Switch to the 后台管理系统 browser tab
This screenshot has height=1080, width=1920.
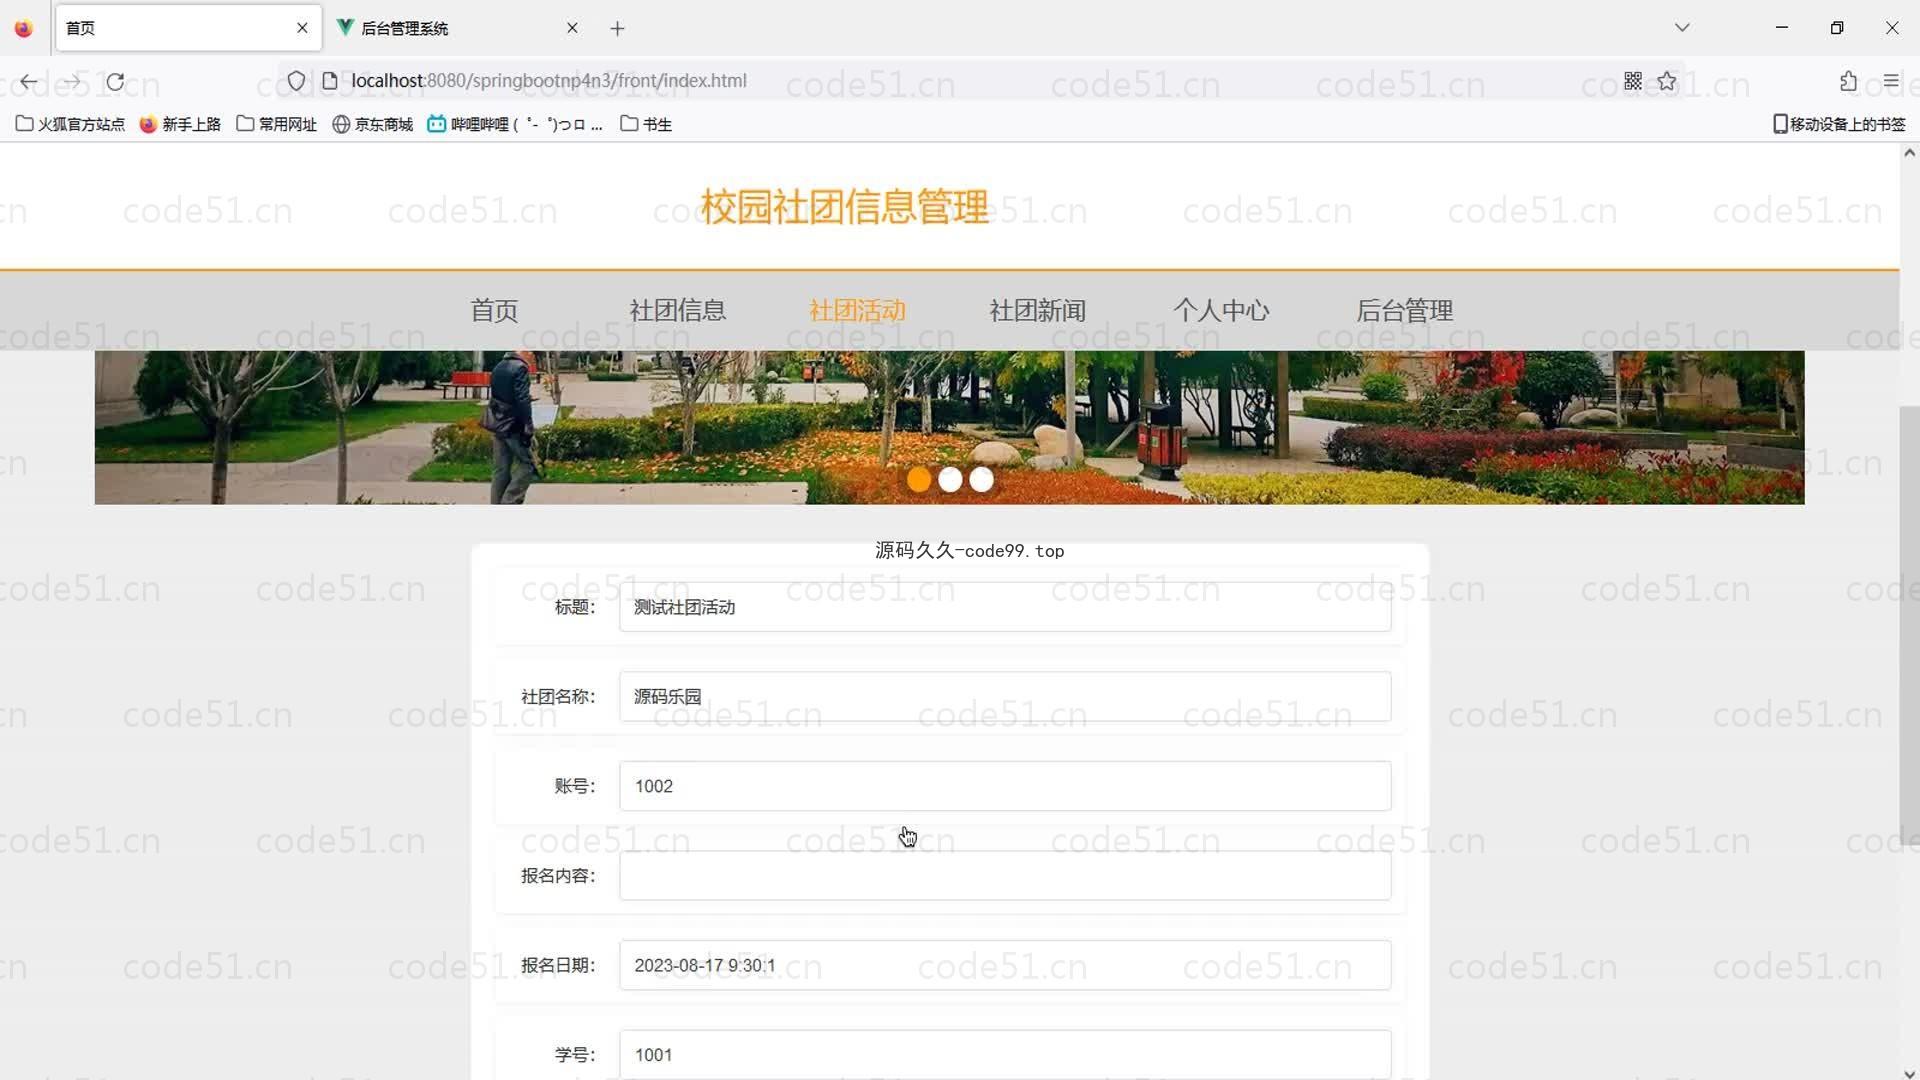pos(458,28)
